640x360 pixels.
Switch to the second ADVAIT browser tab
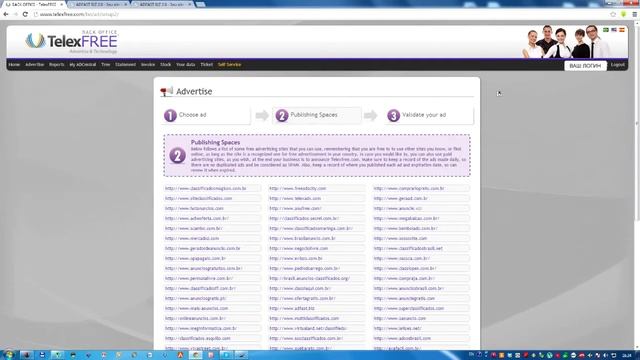point(98,4)
